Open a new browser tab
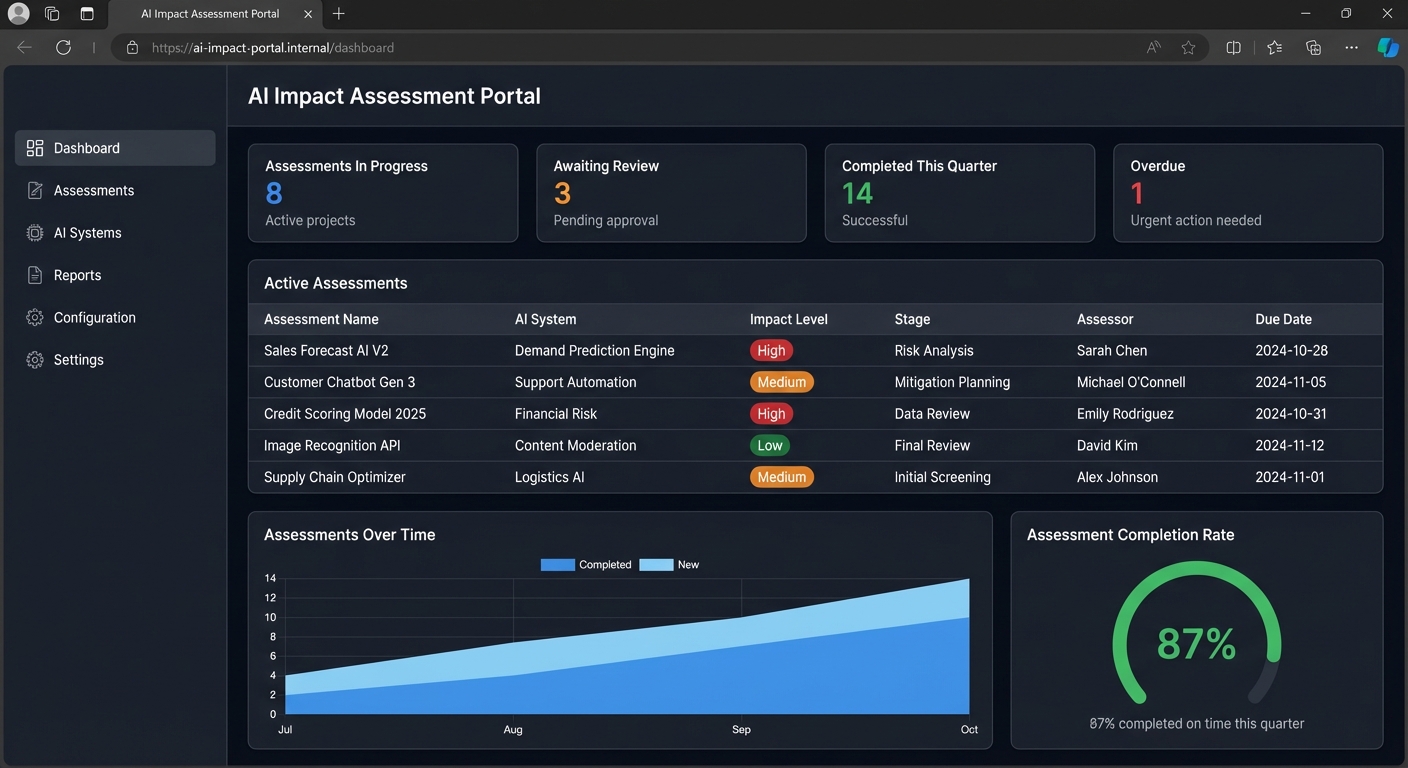 pyautogui.click(x=338, y=13)
